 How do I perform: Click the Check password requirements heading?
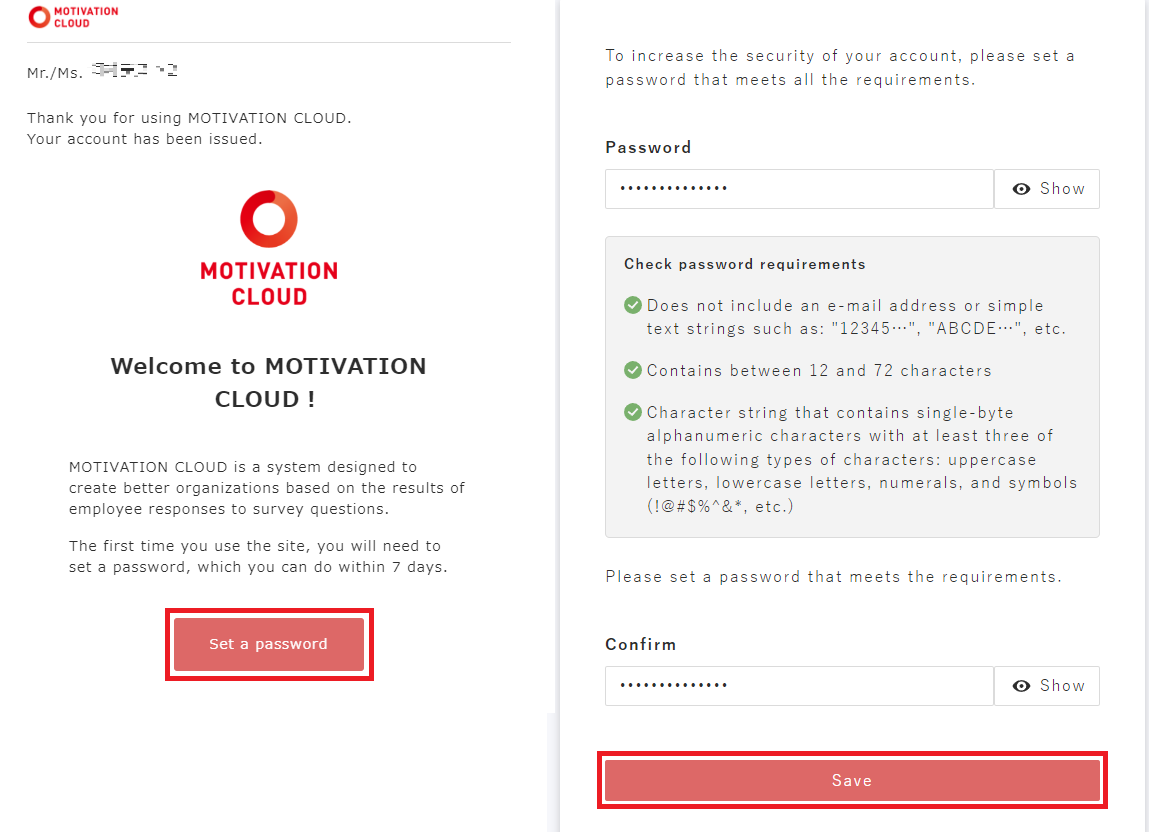tap(745, 265)
